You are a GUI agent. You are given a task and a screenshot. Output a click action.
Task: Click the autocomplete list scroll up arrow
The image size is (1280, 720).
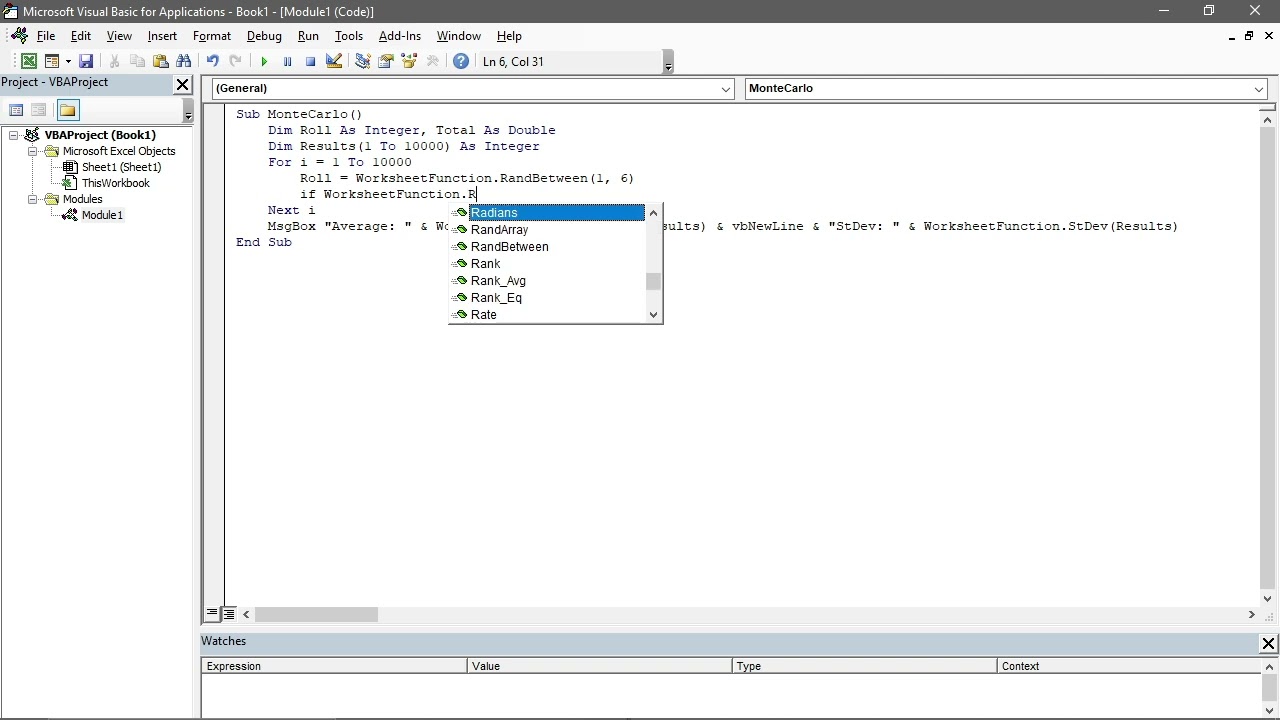click(654, 213)
